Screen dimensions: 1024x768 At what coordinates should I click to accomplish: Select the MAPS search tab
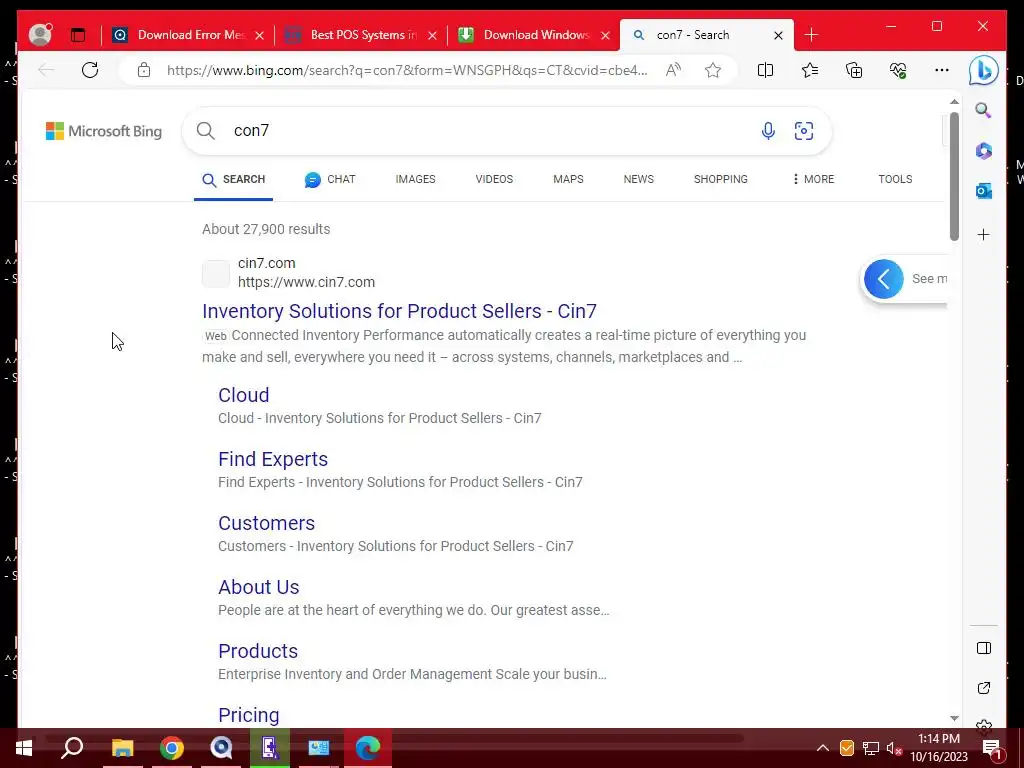coord(568,180)
